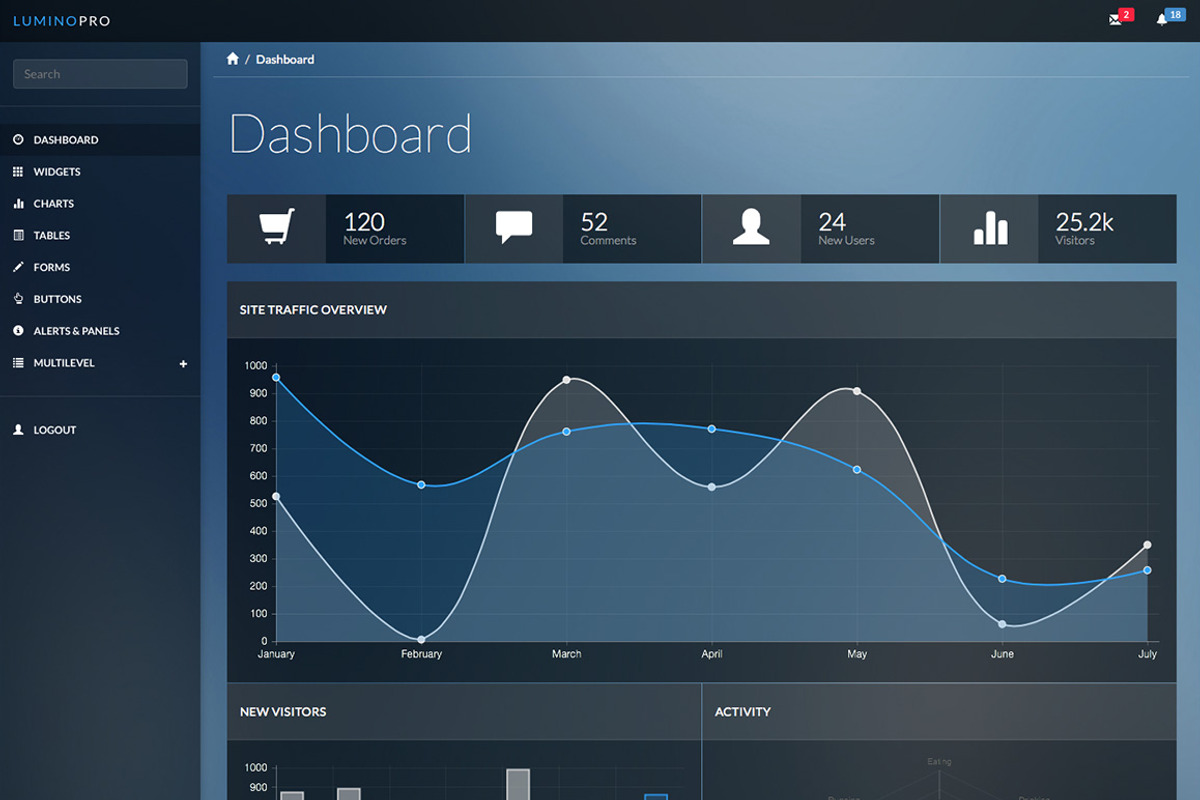Open messages with the envelope icon

pos(1117,20)
